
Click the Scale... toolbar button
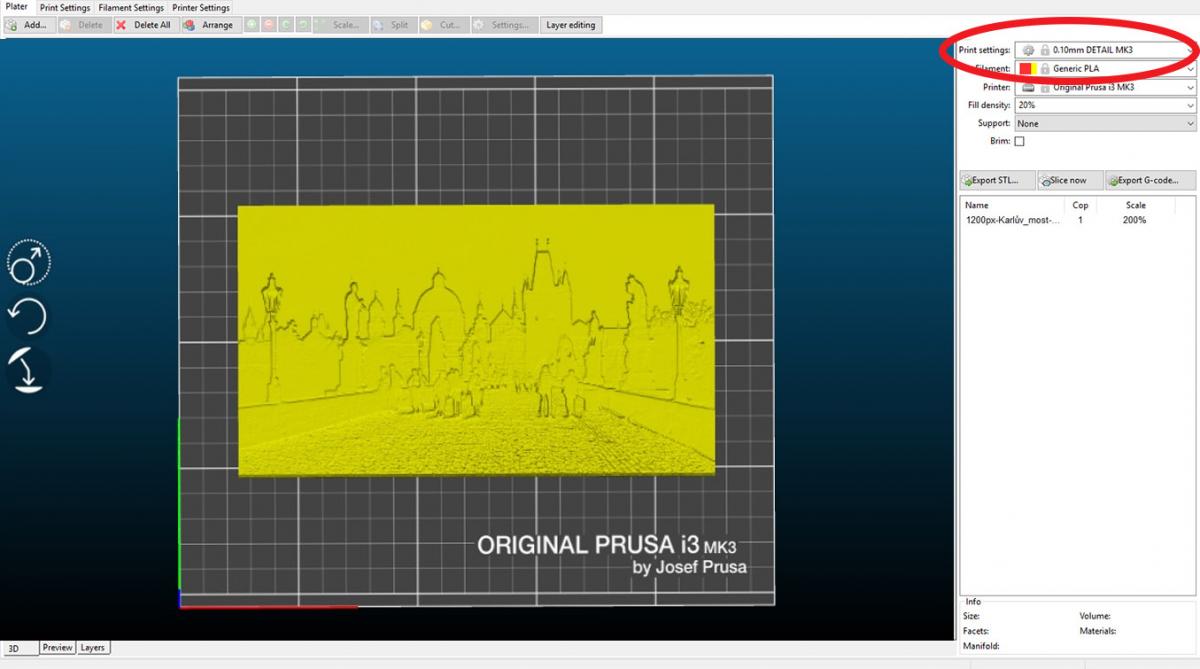click(x=339, y=25)
